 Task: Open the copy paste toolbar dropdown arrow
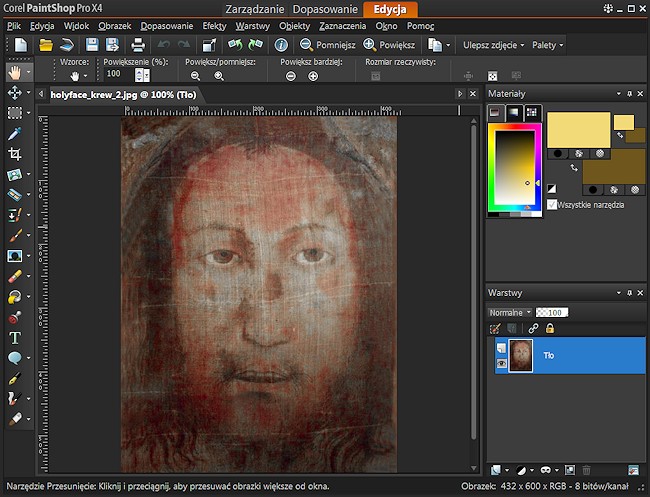point(448,45)
